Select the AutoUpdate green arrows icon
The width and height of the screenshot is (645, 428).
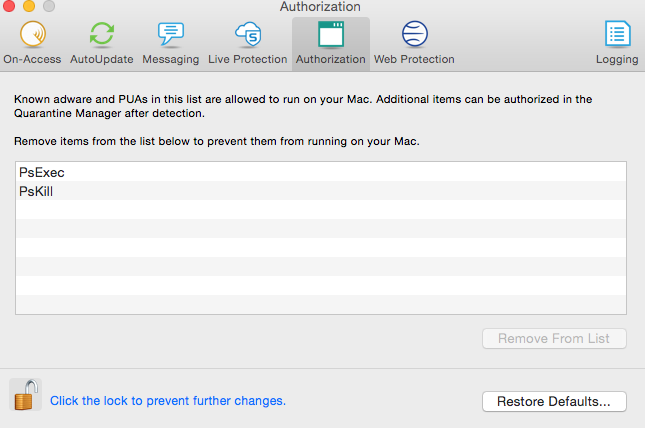point(102,34)
